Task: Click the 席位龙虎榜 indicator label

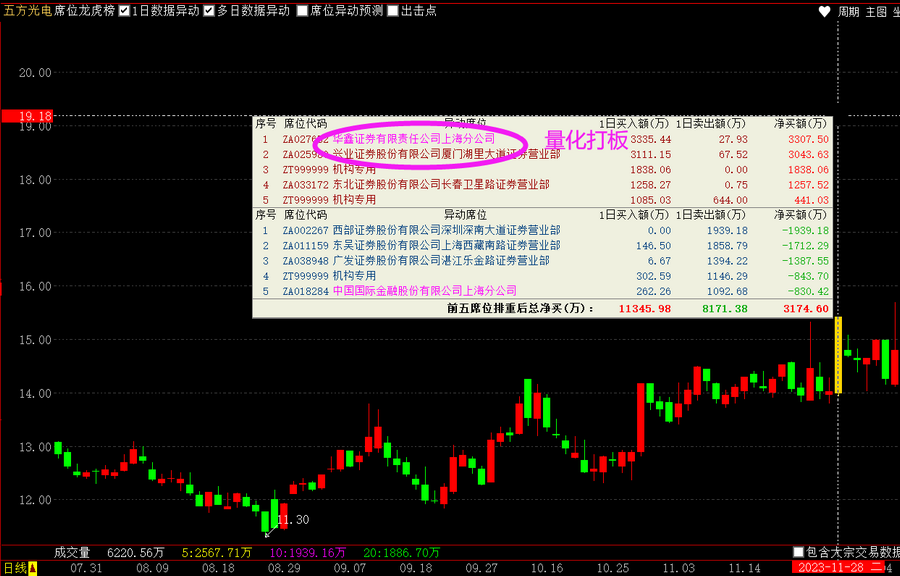Action: [84, 11]
